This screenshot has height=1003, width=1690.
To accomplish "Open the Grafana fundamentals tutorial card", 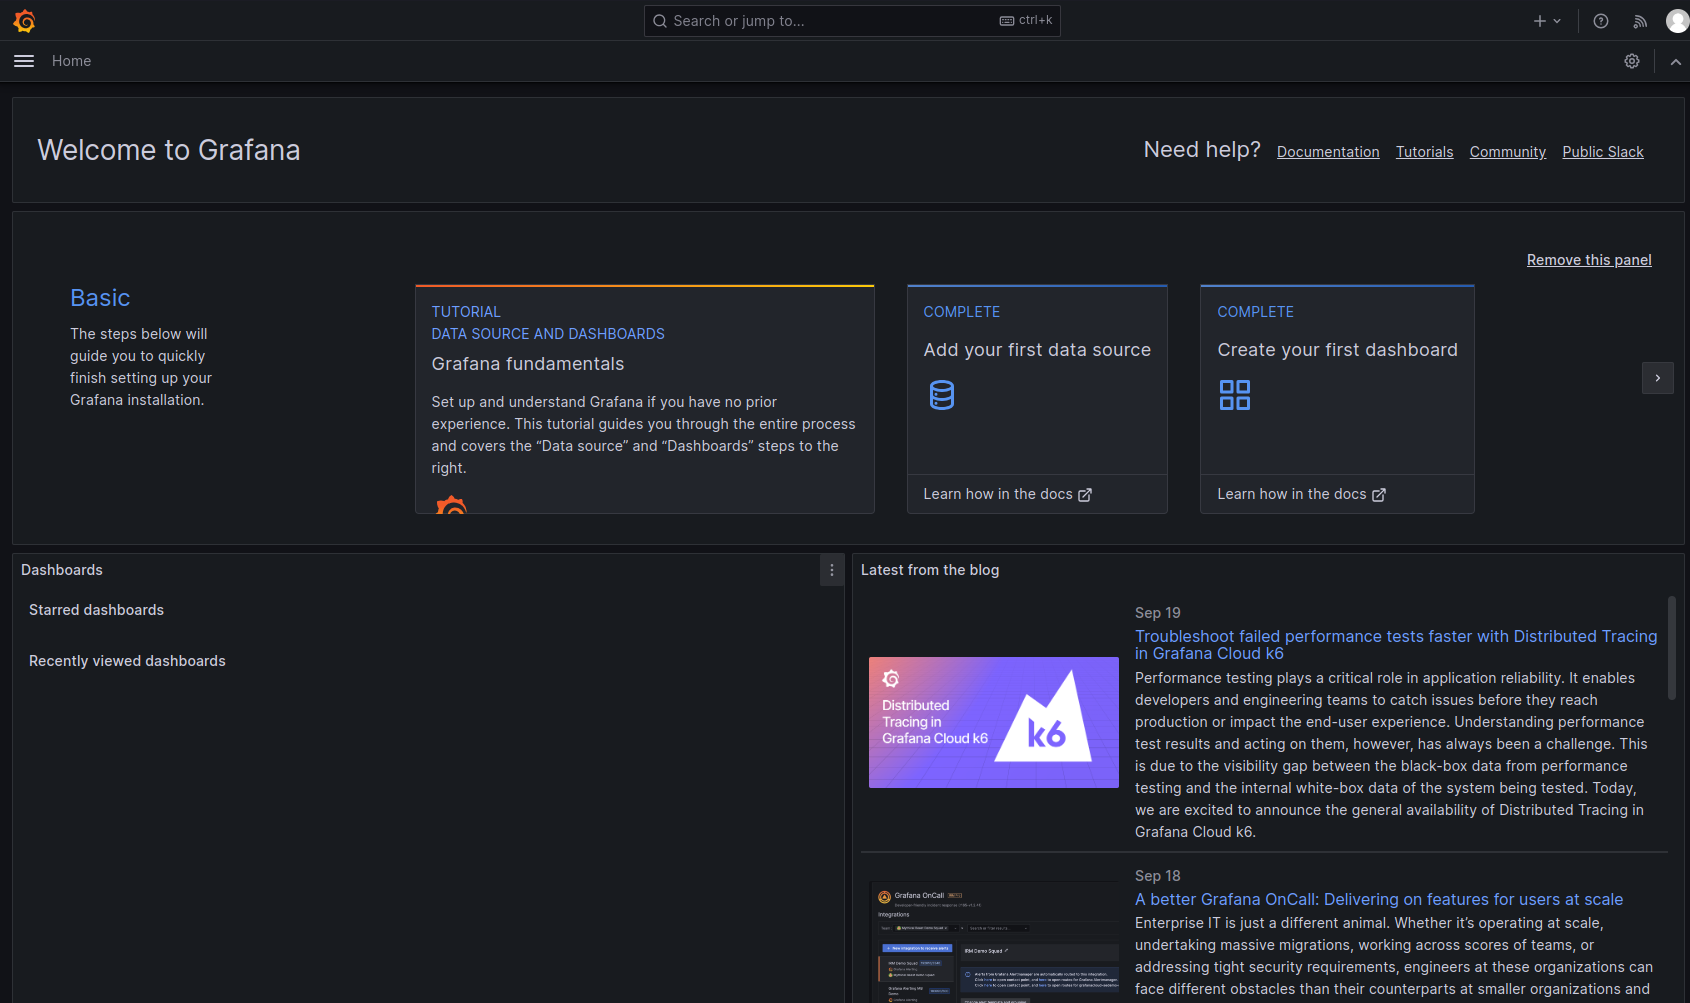I will click(645, 399).
